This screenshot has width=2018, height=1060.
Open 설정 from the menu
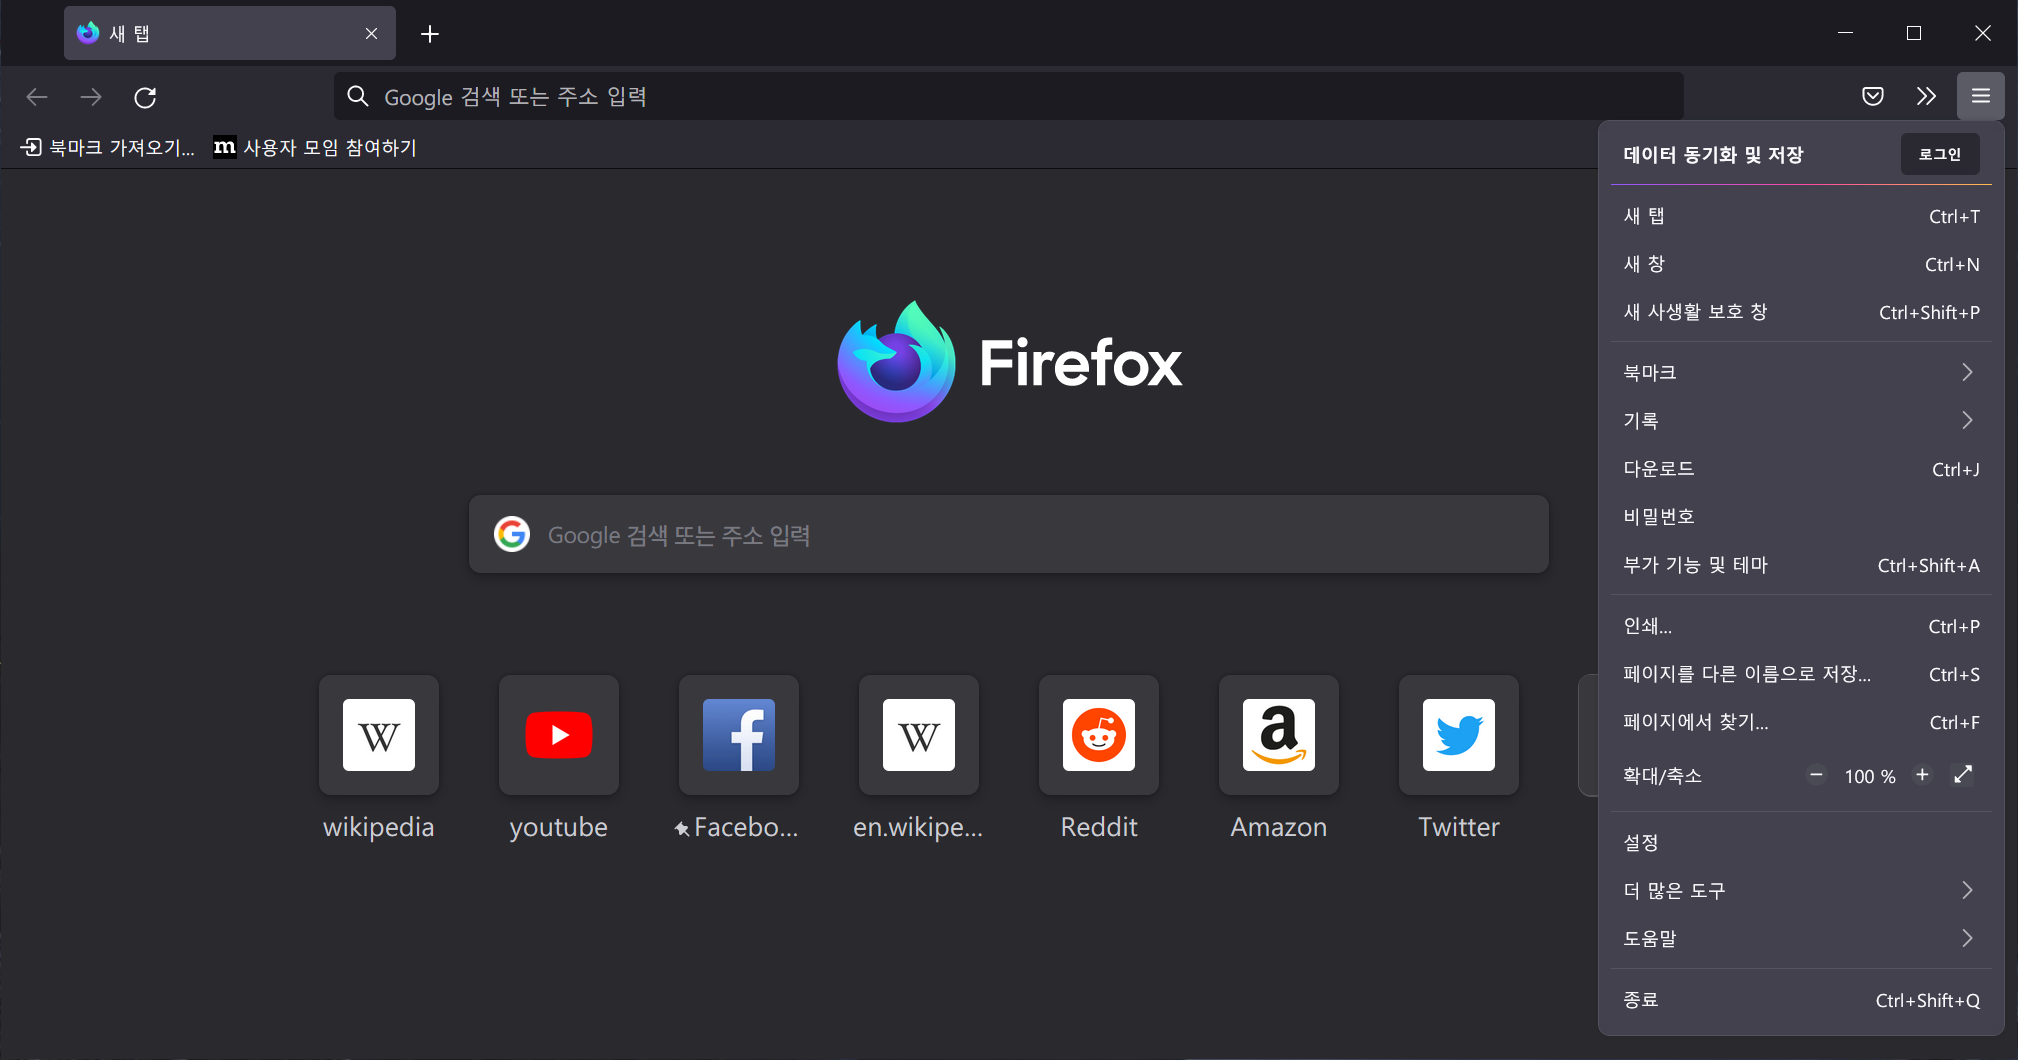point(1801,843)
